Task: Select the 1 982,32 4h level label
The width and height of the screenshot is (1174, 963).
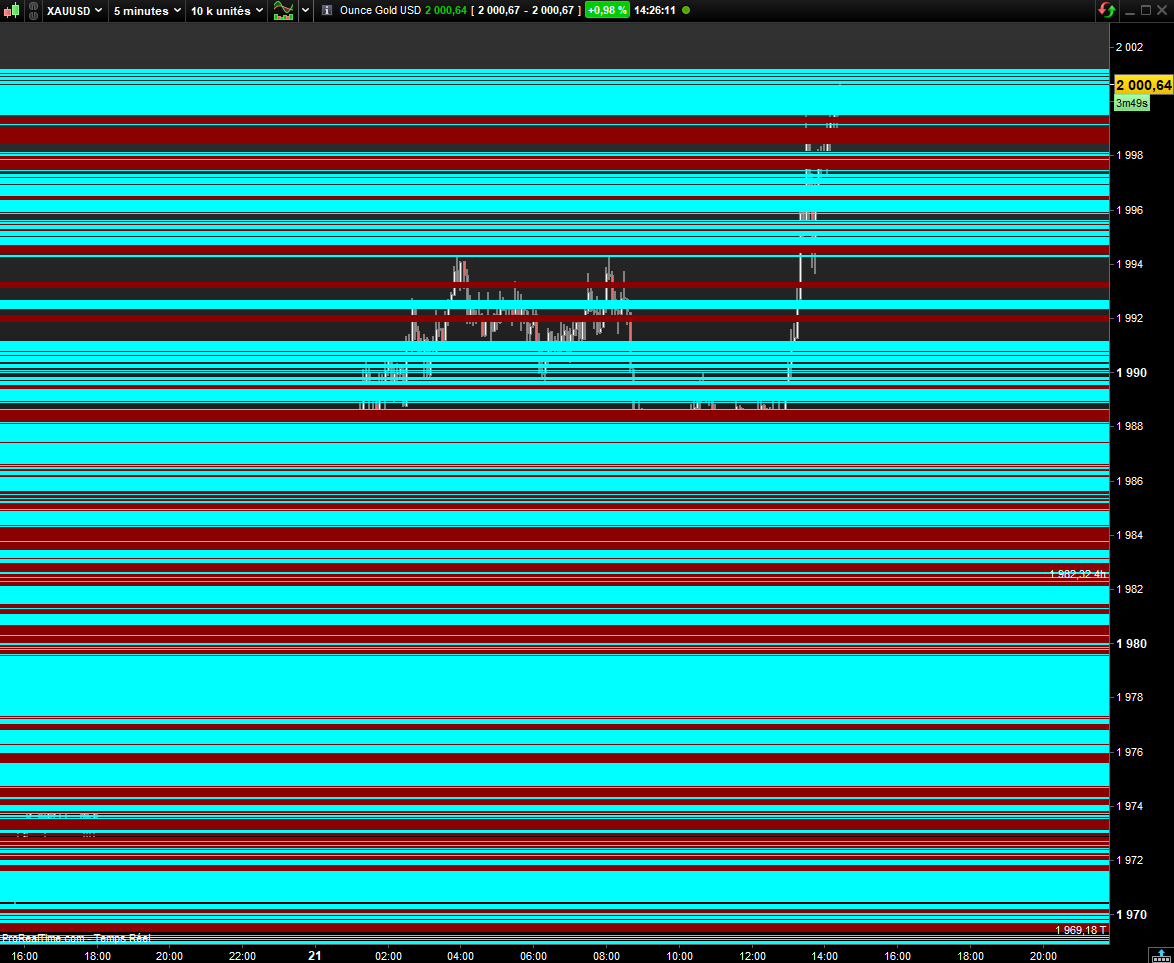Action: [1077, 574]
